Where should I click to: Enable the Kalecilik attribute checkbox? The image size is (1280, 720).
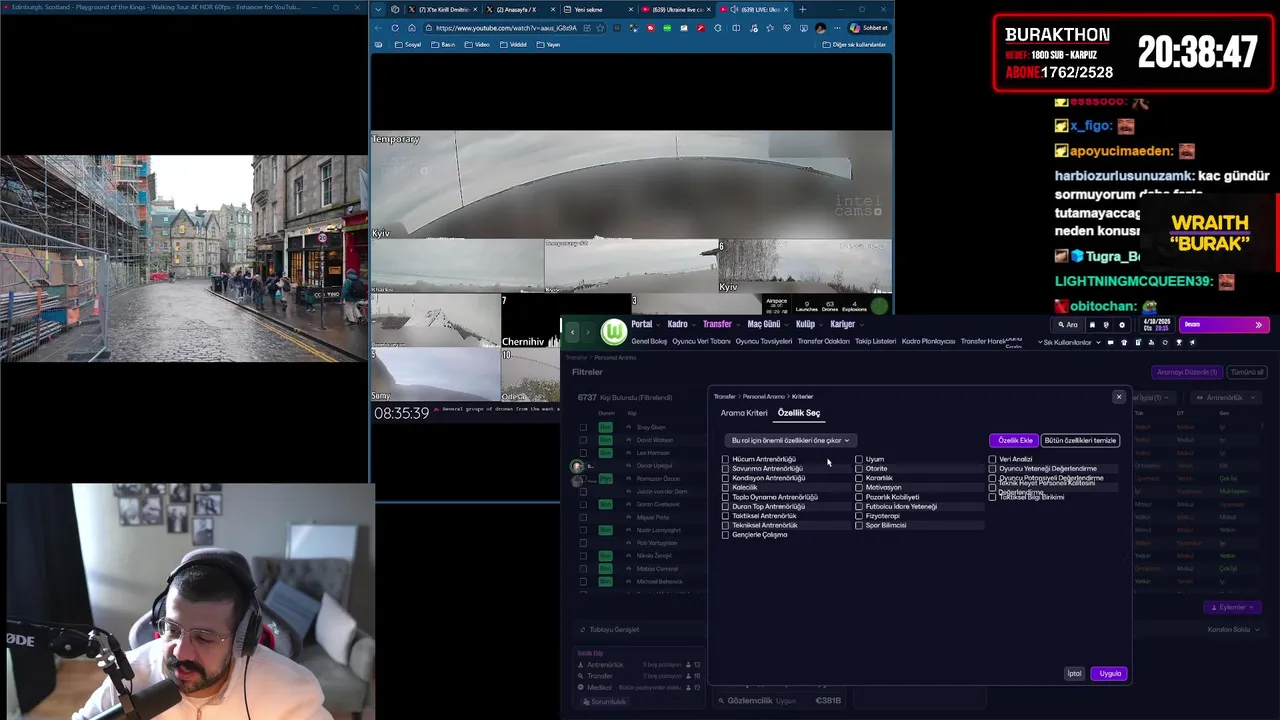(726, 487)
